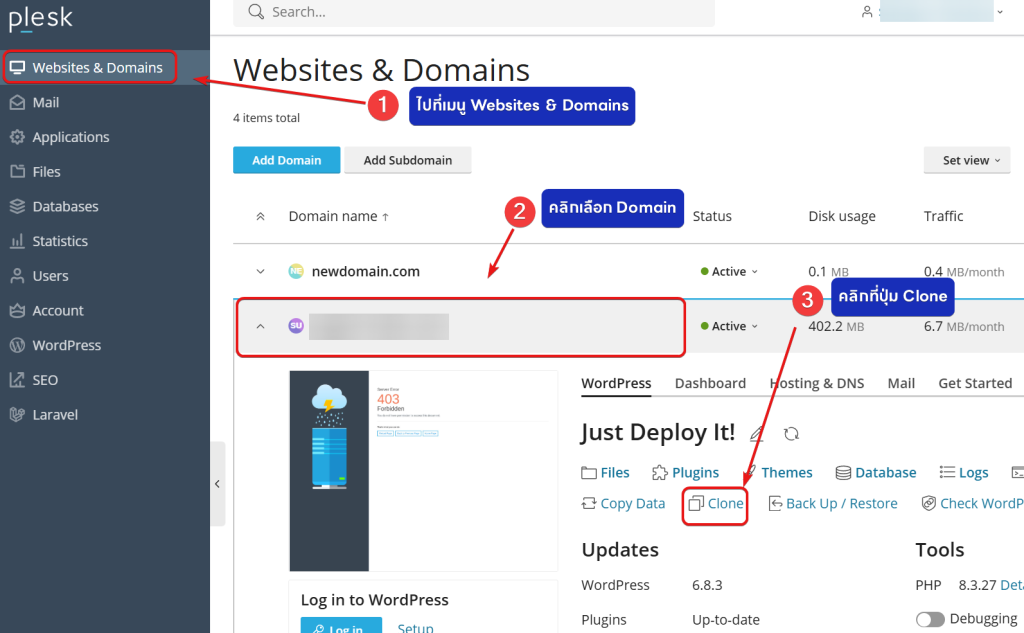Screen dimensions: 1024x633
Task: Open Statistics in the sidebar
Action: (60, 241)
